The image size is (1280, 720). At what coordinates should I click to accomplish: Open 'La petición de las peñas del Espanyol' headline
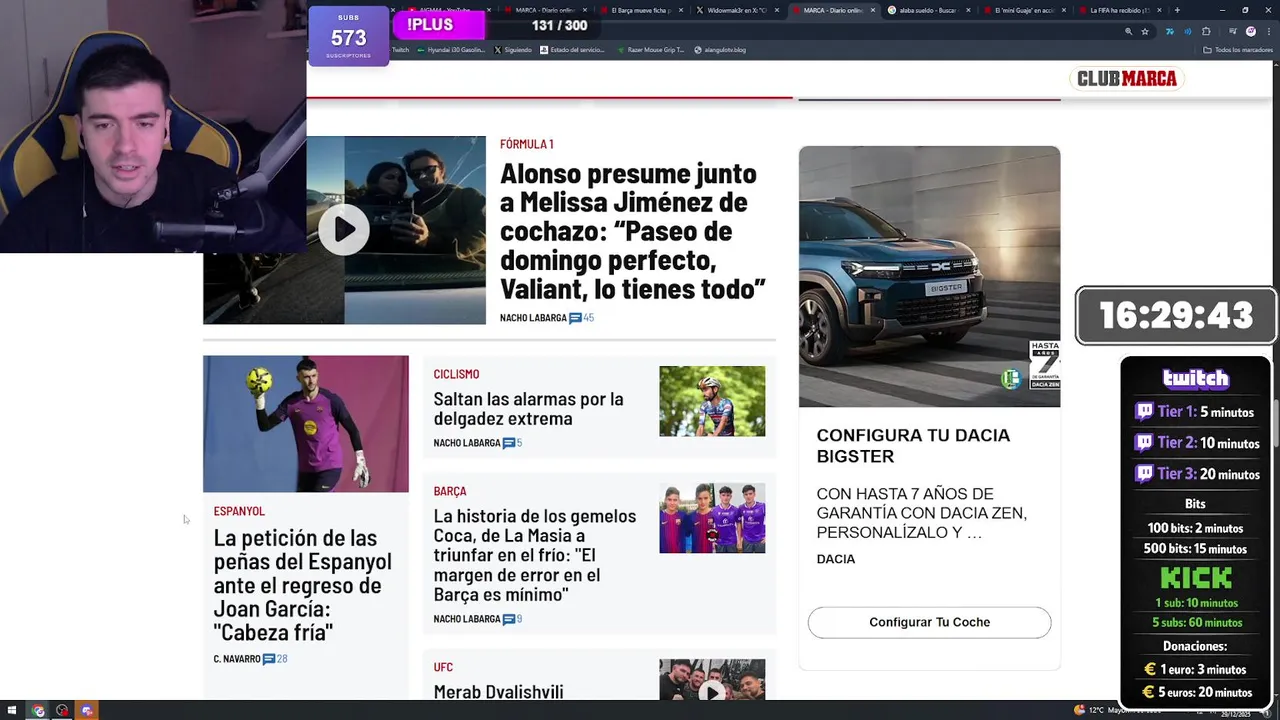click(x=303, y=585)
